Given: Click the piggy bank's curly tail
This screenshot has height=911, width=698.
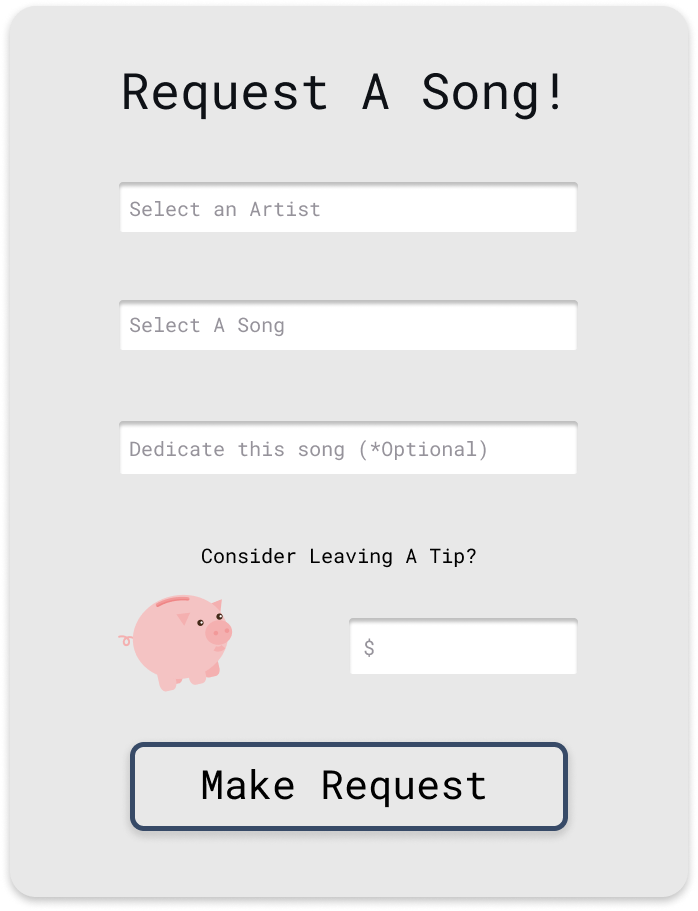Looking at the screenshot, I should (124, 639).
